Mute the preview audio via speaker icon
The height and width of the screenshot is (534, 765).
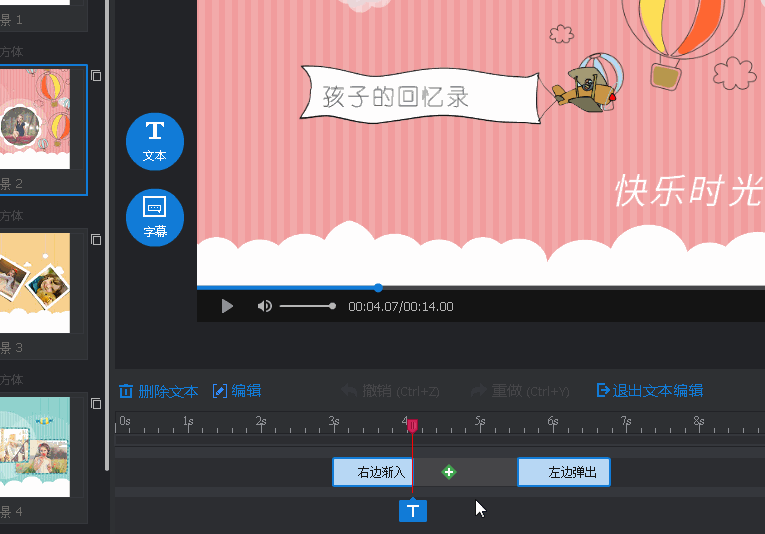[264, 306]
